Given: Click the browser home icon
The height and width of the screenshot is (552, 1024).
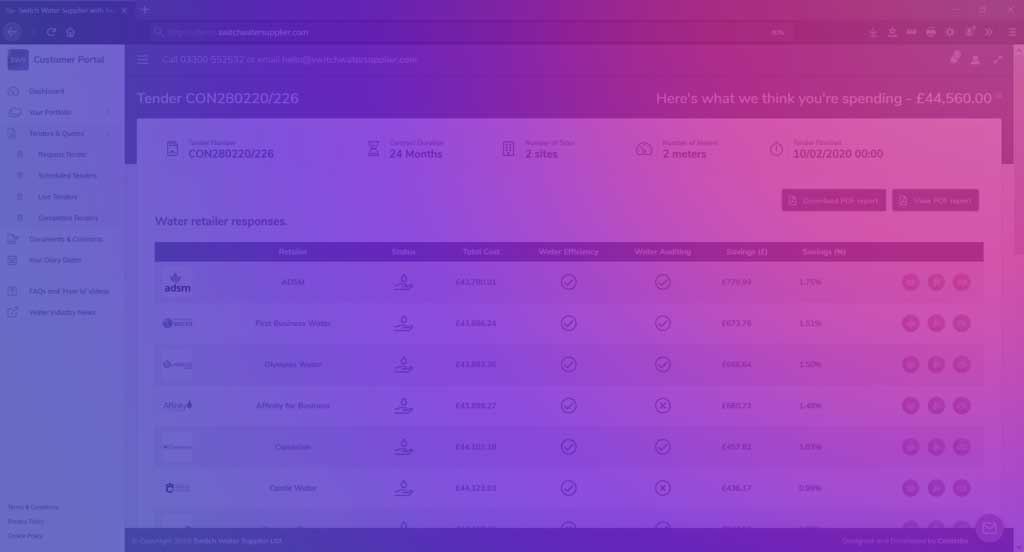Looking at the screenshot, I should tap(71, 31).
